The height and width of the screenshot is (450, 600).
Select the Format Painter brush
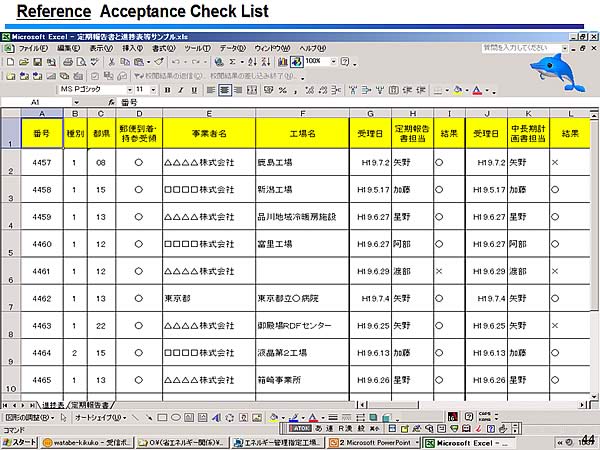[159, 62]
